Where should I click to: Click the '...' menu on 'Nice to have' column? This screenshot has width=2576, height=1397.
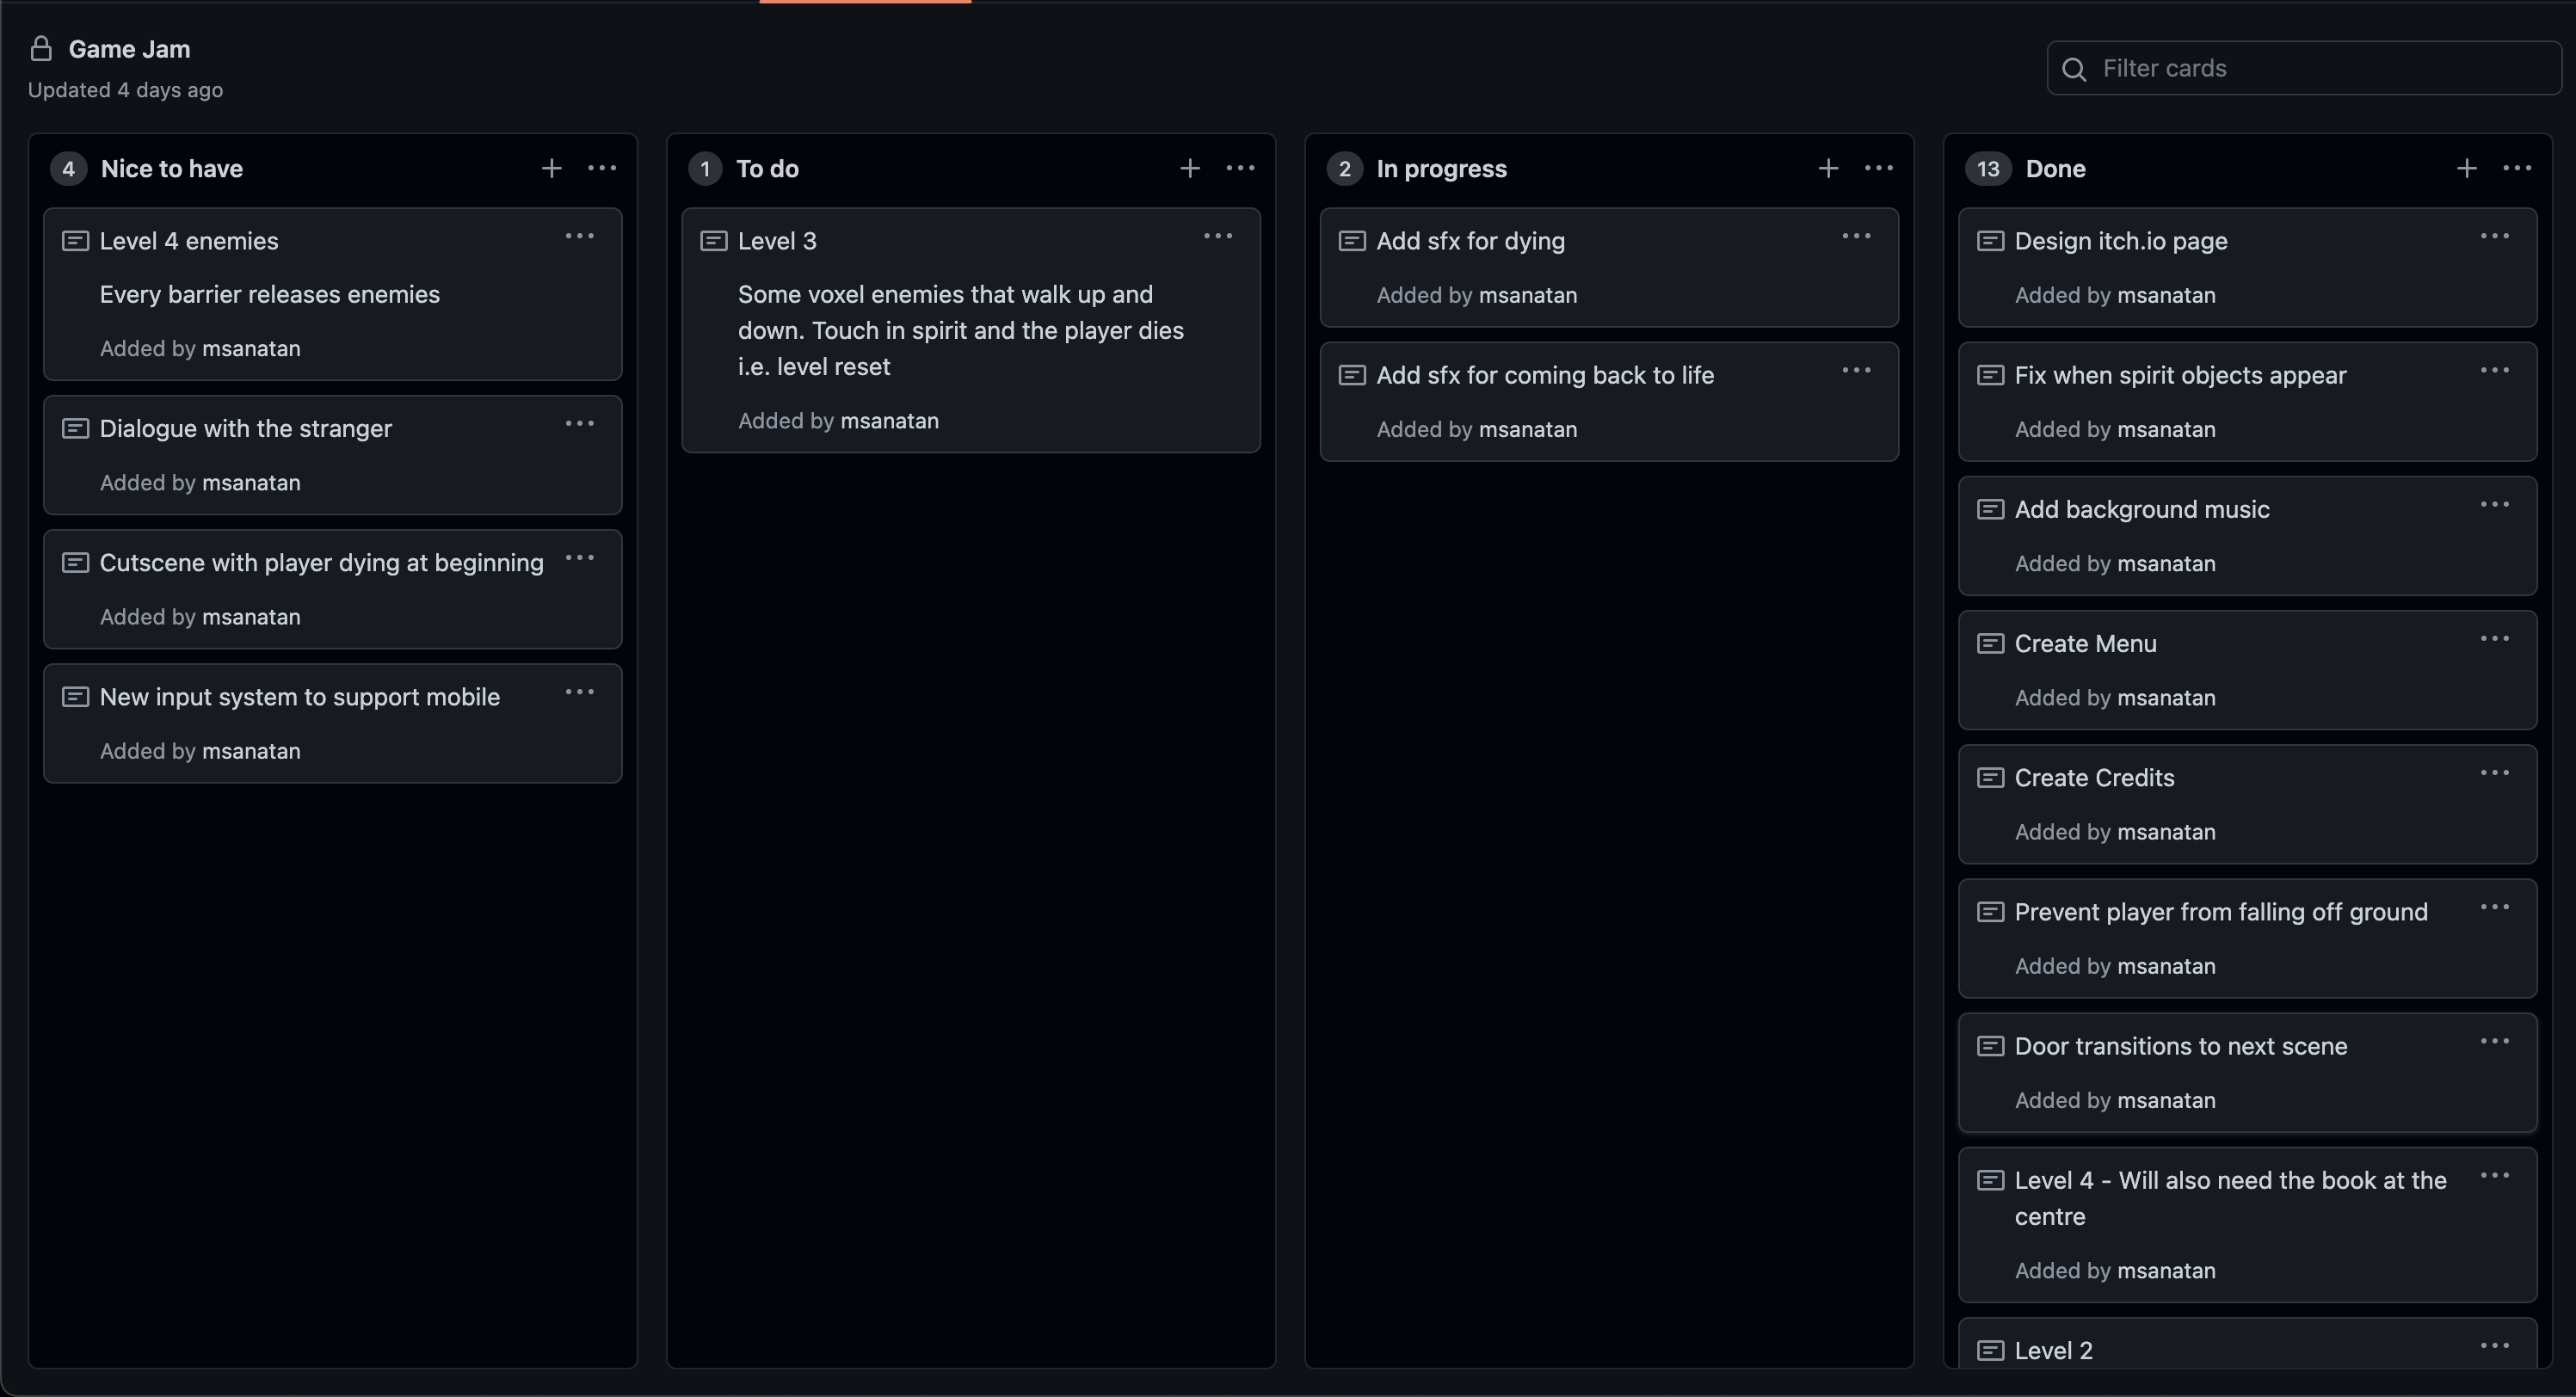[602, 167]
